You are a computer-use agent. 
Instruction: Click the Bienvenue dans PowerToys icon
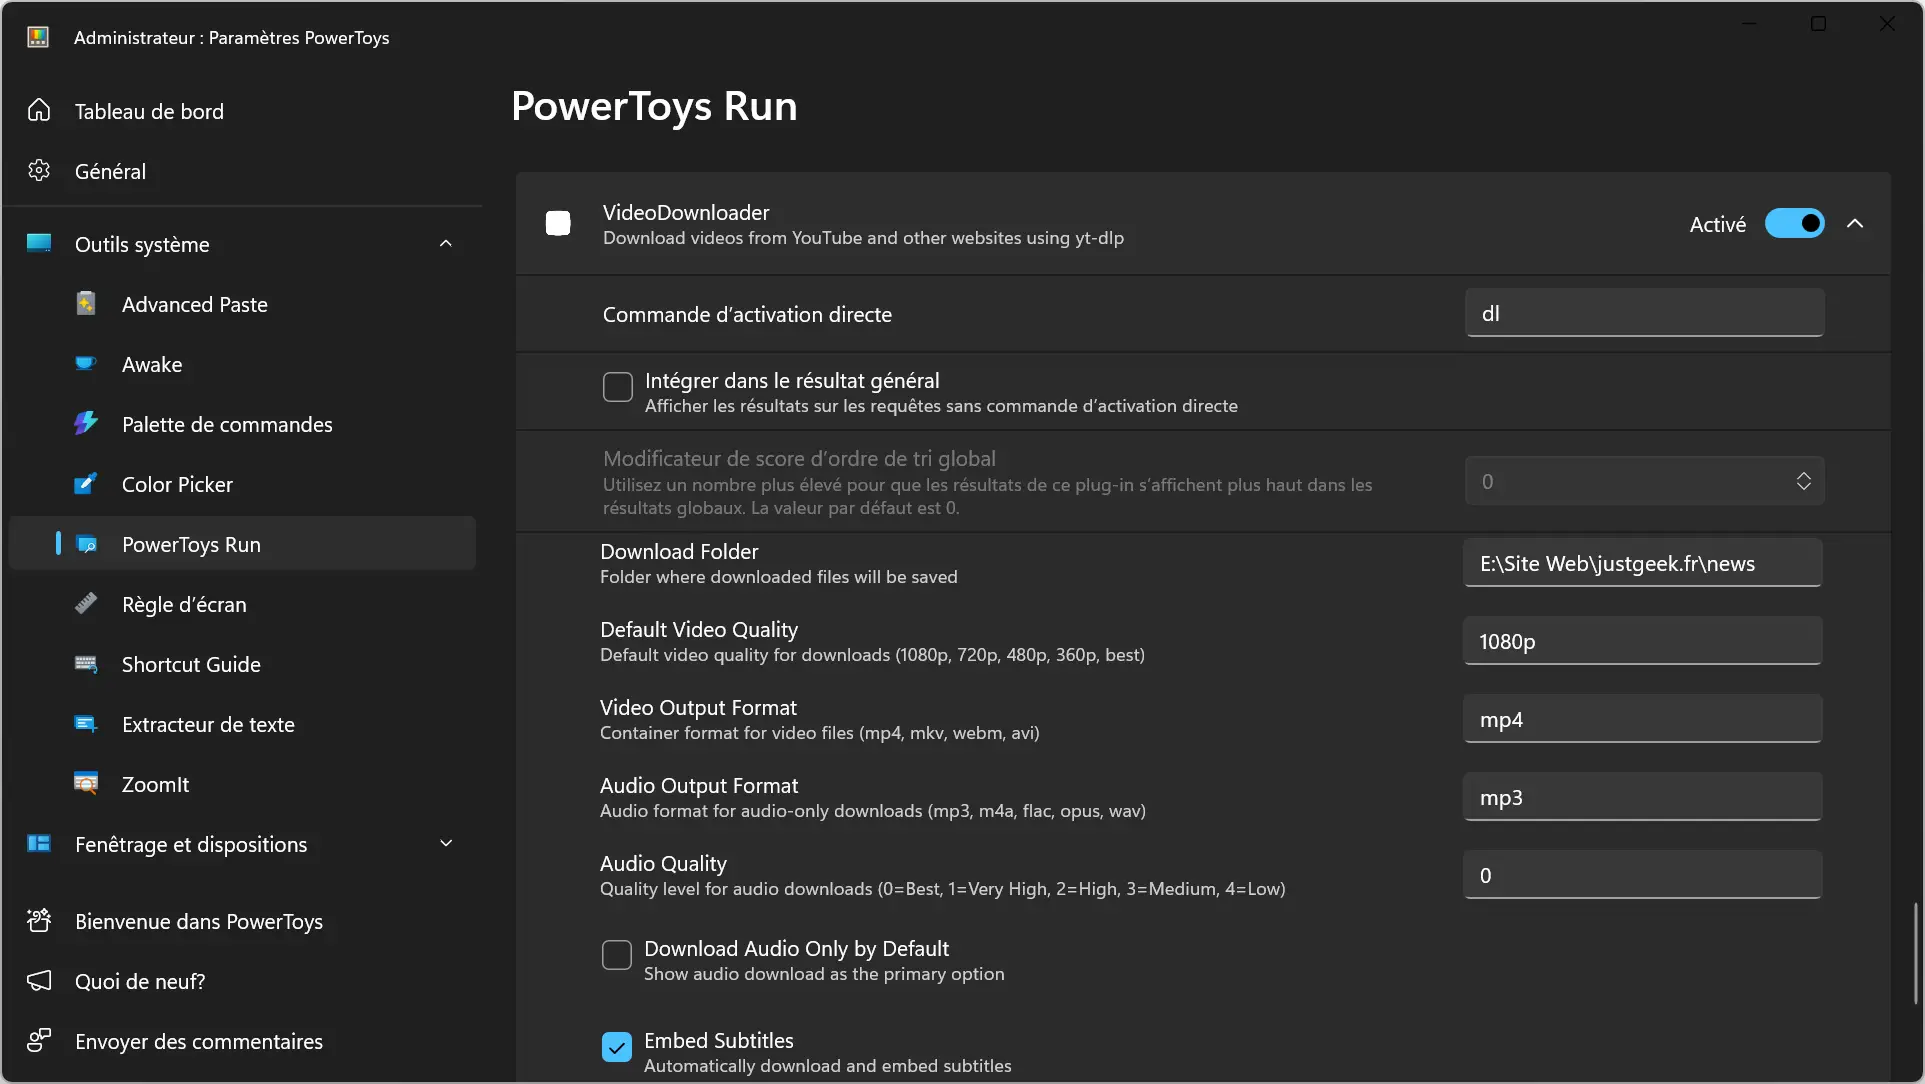tap(39, 920)
